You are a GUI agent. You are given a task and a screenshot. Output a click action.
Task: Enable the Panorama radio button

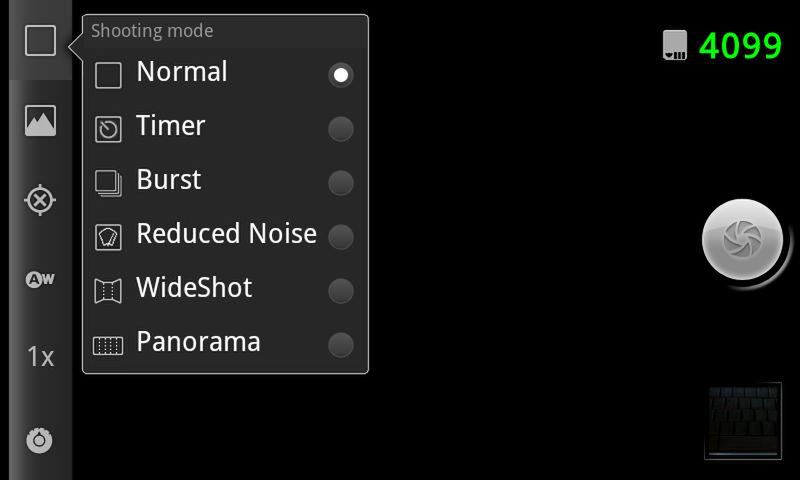click(341, 345)
